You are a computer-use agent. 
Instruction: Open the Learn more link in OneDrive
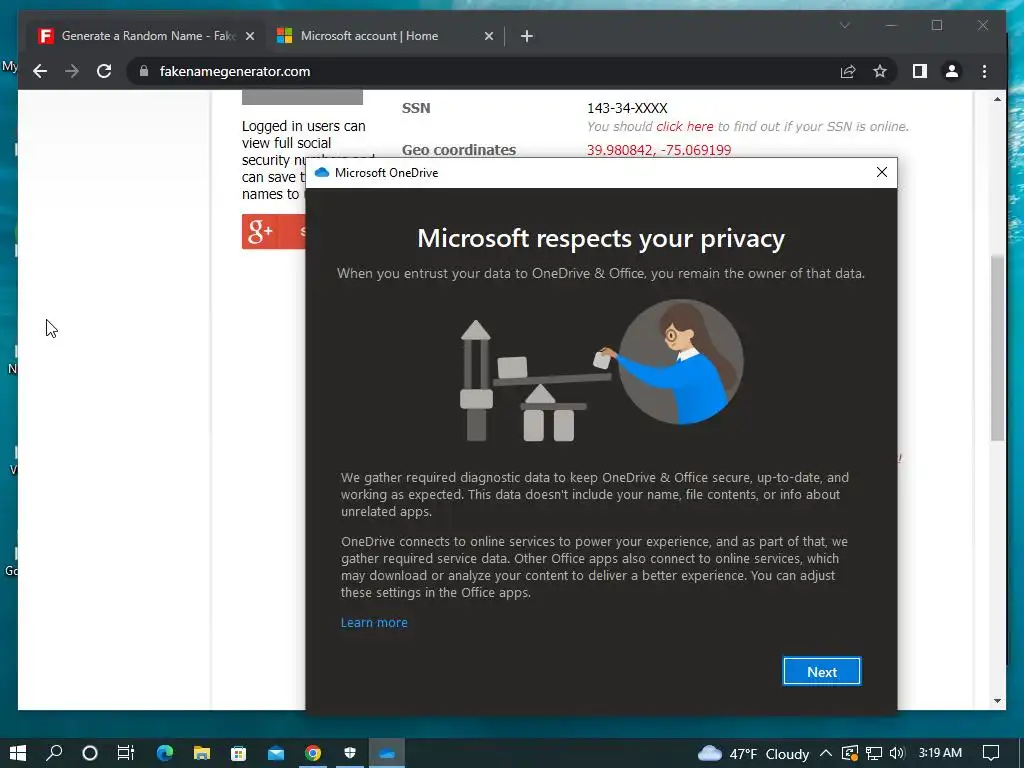(374, 622)
